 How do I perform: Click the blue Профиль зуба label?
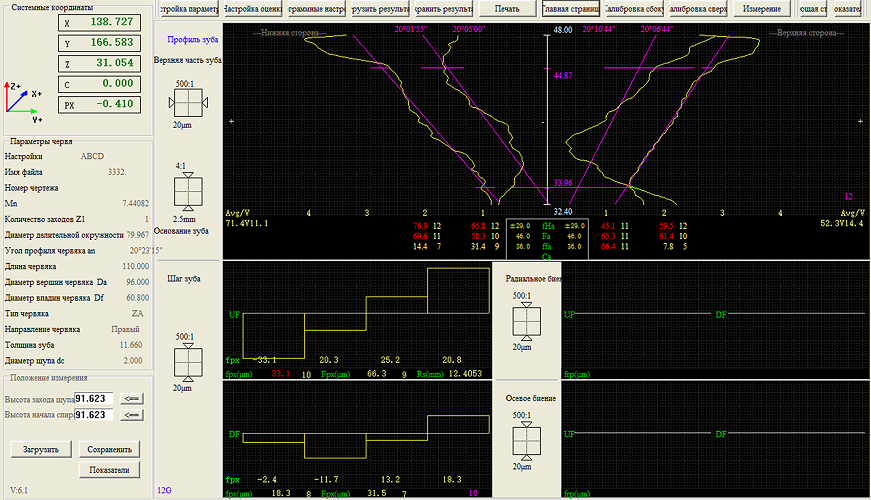point(193,40)
